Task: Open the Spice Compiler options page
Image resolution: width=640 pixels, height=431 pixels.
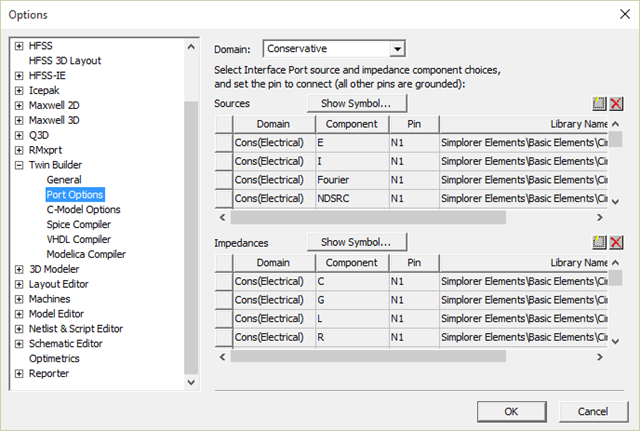Action: click(x=79, y=225)
